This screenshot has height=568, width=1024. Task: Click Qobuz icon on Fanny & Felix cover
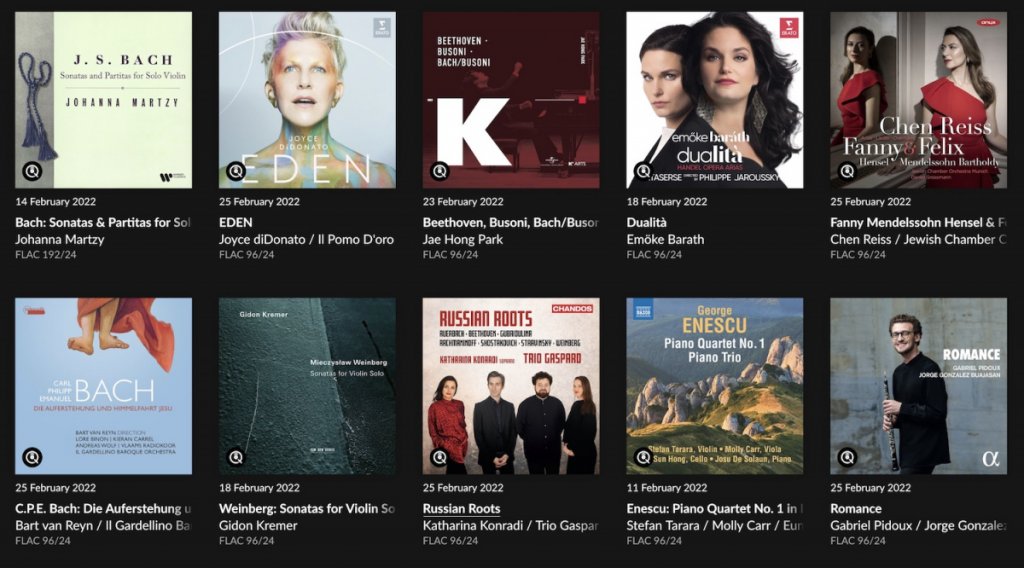point(847,171)
